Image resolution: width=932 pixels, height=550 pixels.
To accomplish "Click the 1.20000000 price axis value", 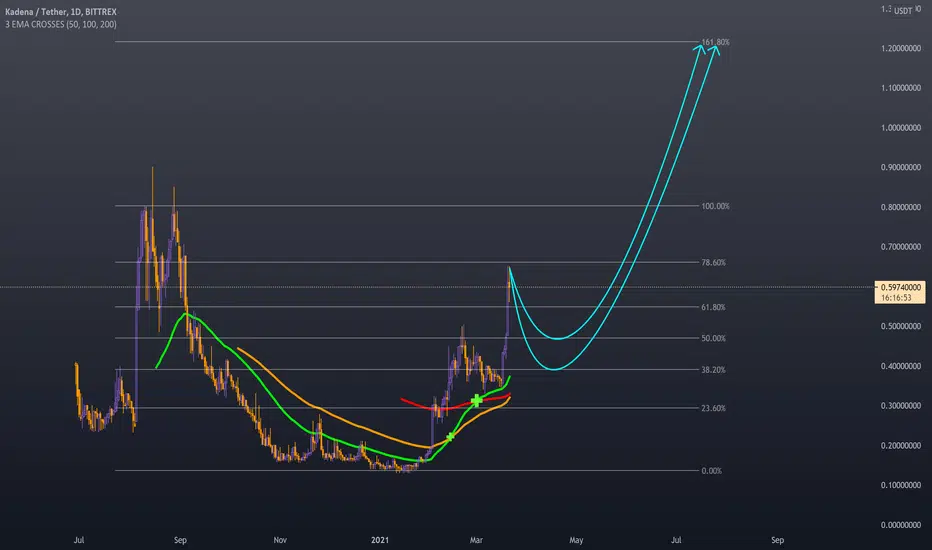I will pos(901,48).
